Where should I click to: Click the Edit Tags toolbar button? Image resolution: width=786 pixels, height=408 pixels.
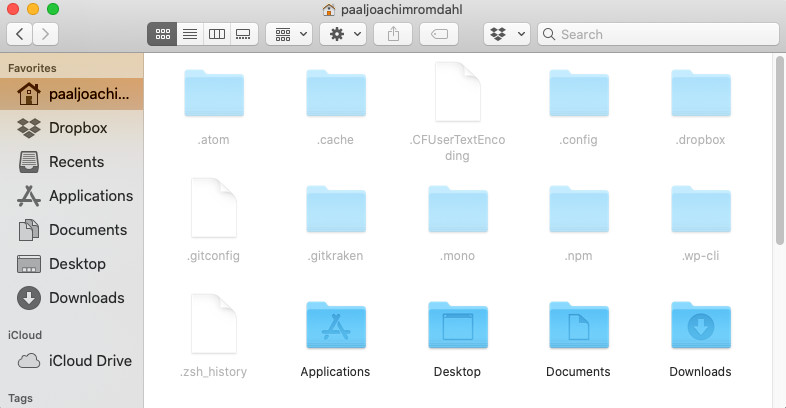(x=439, y=34)
